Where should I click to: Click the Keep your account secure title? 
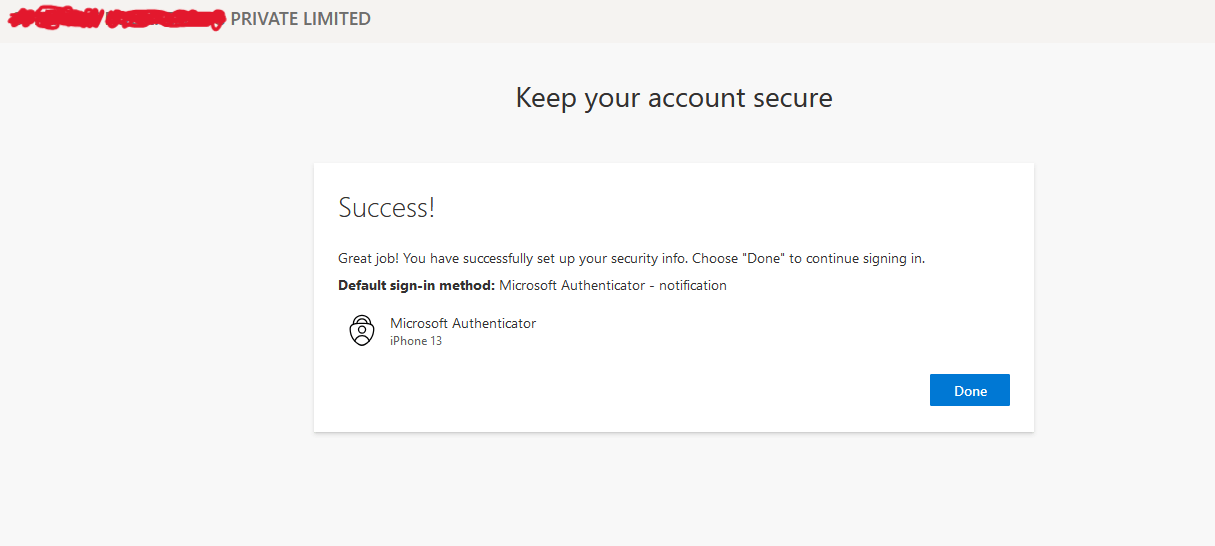click(673, 98)
